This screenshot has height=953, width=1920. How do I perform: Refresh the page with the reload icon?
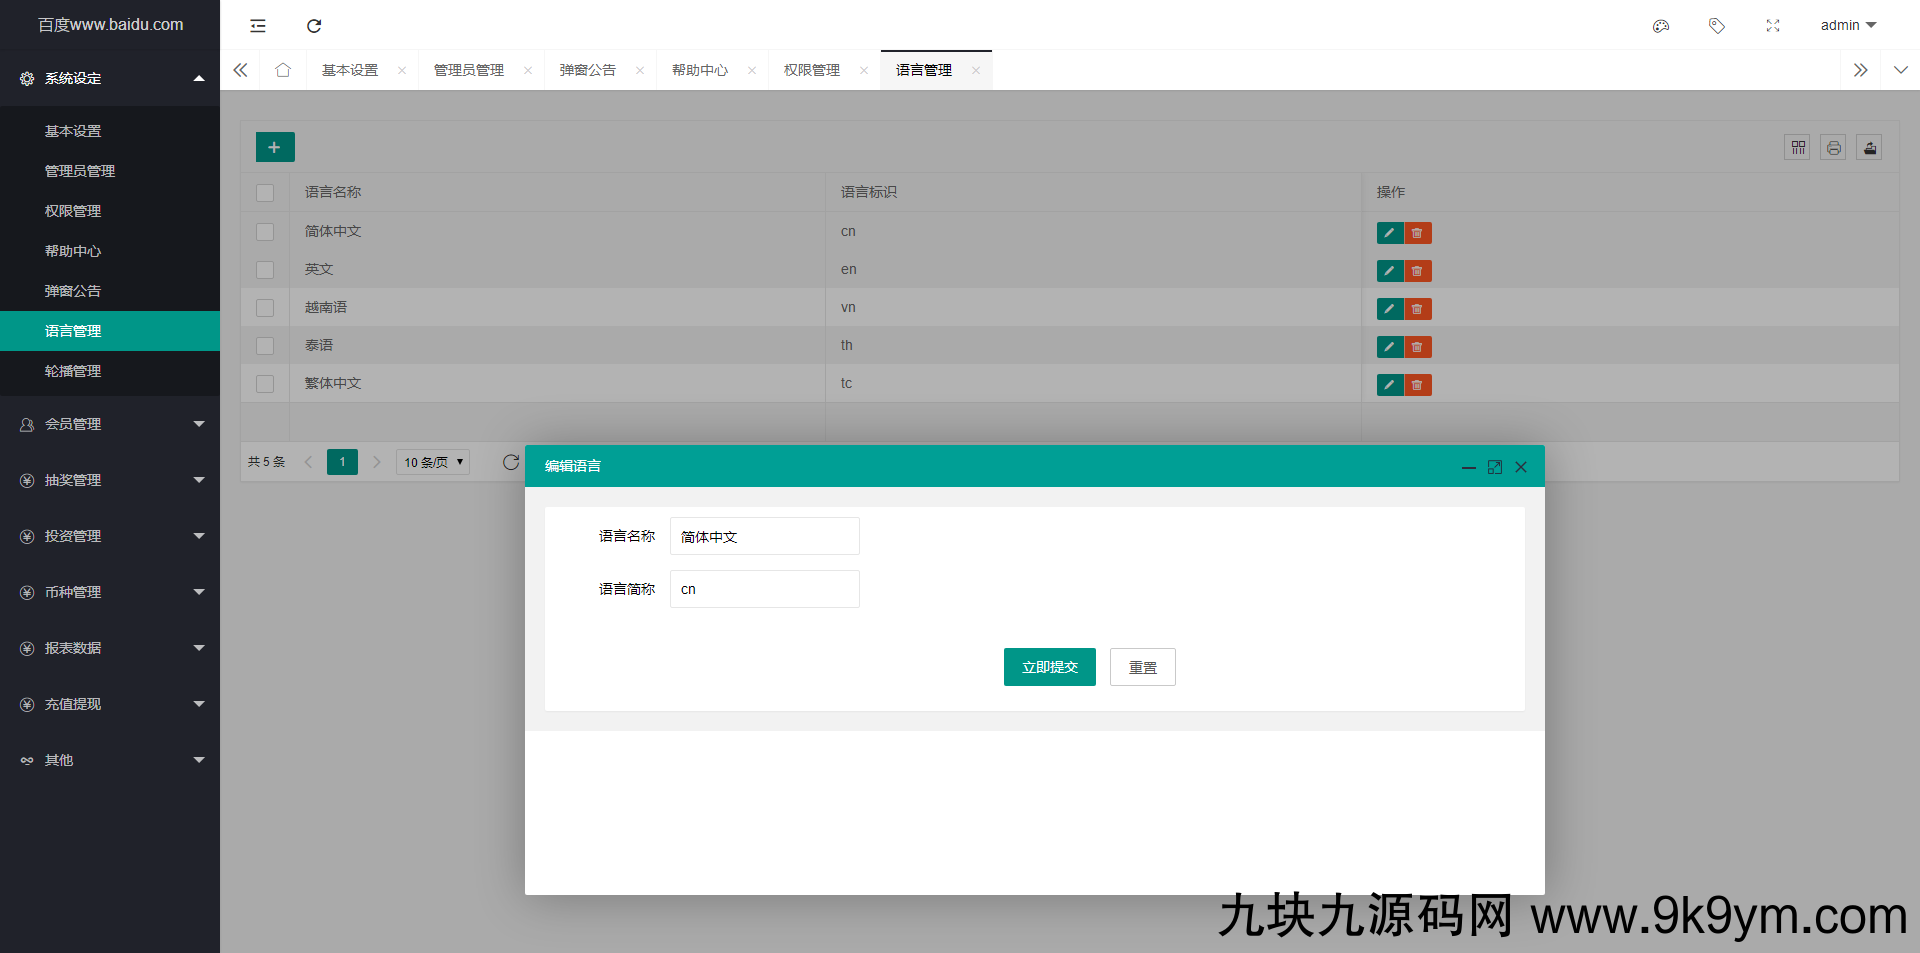tap(313, 26)
